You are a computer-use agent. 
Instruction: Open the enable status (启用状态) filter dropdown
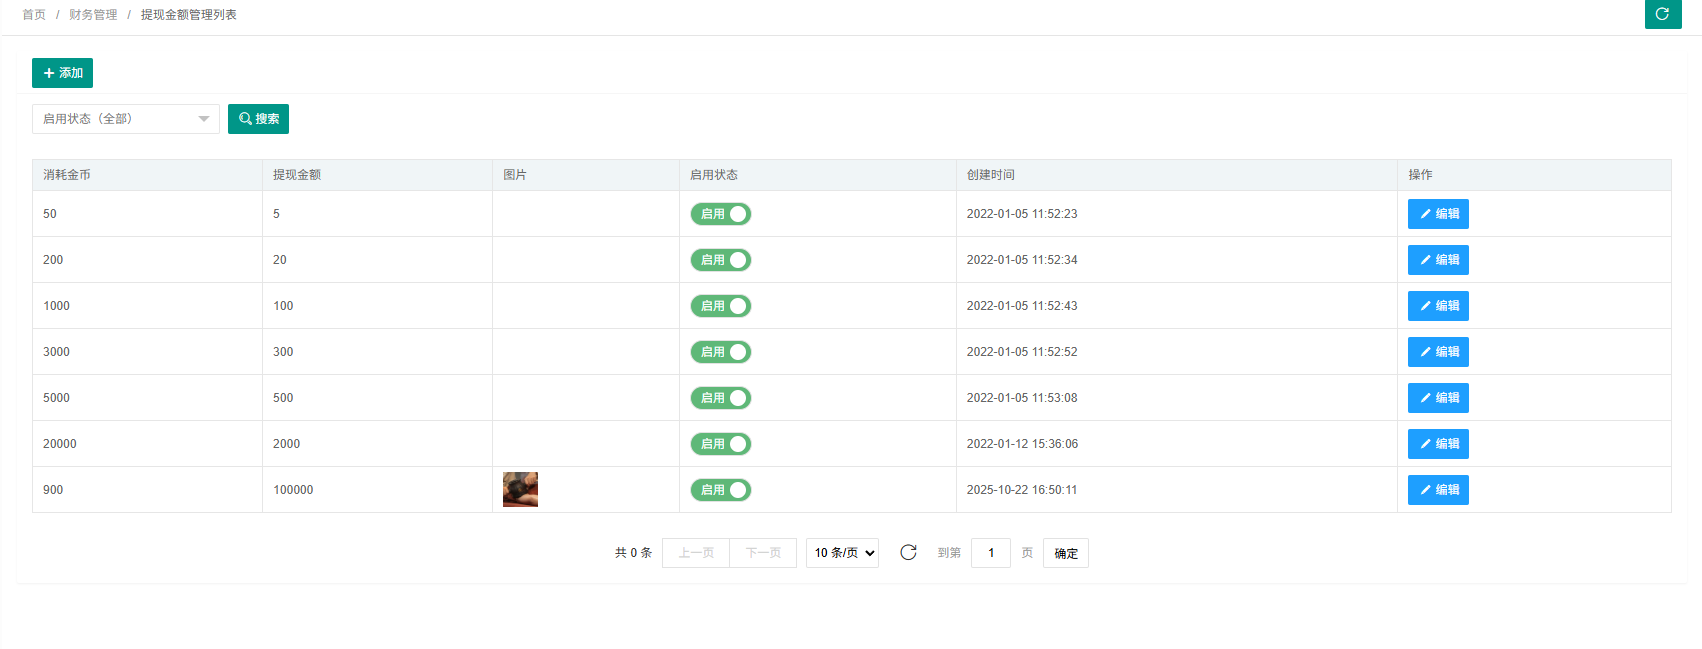(x=125, y=119)
